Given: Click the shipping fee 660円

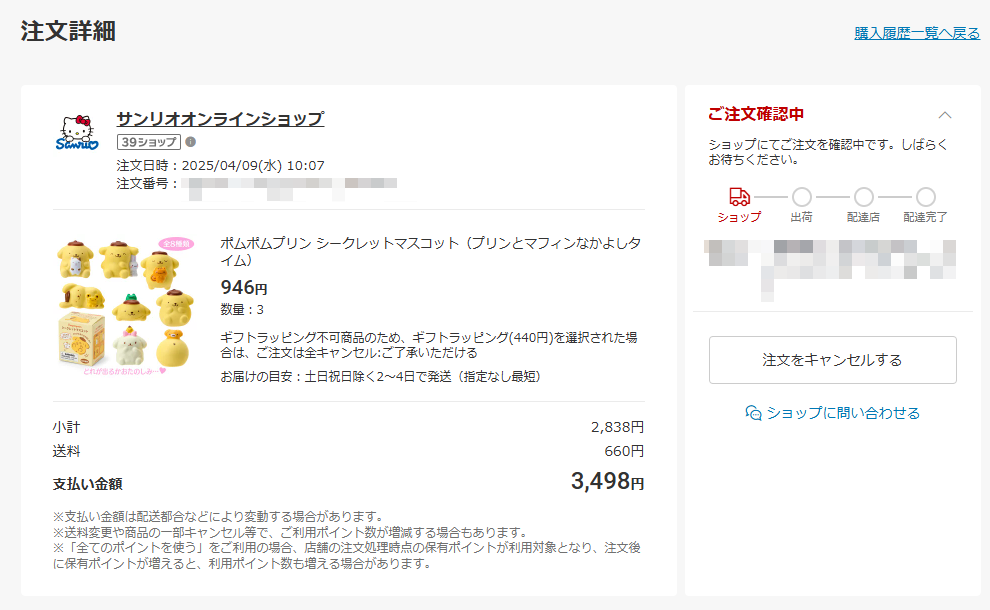Looking at the screenshot, I should (x=624, y=452).
